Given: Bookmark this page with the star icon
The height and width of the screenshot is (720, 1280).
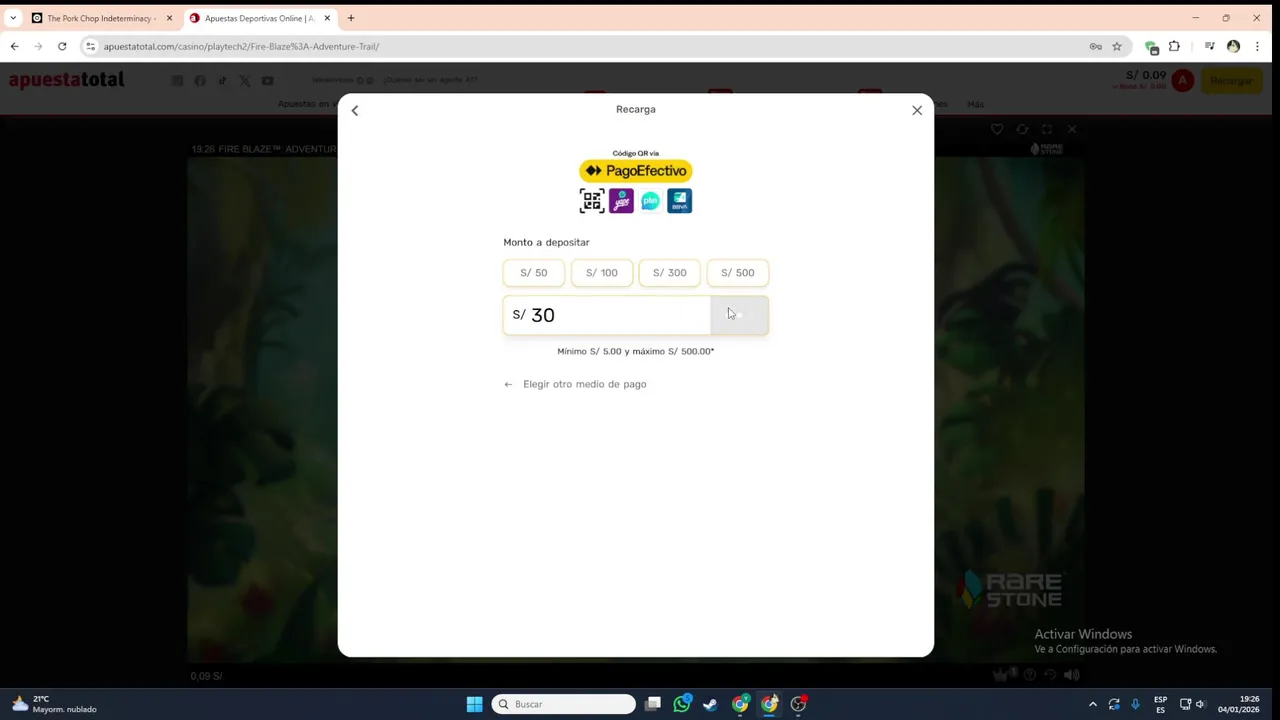Looking at the screenshot, I should 1117,46.
